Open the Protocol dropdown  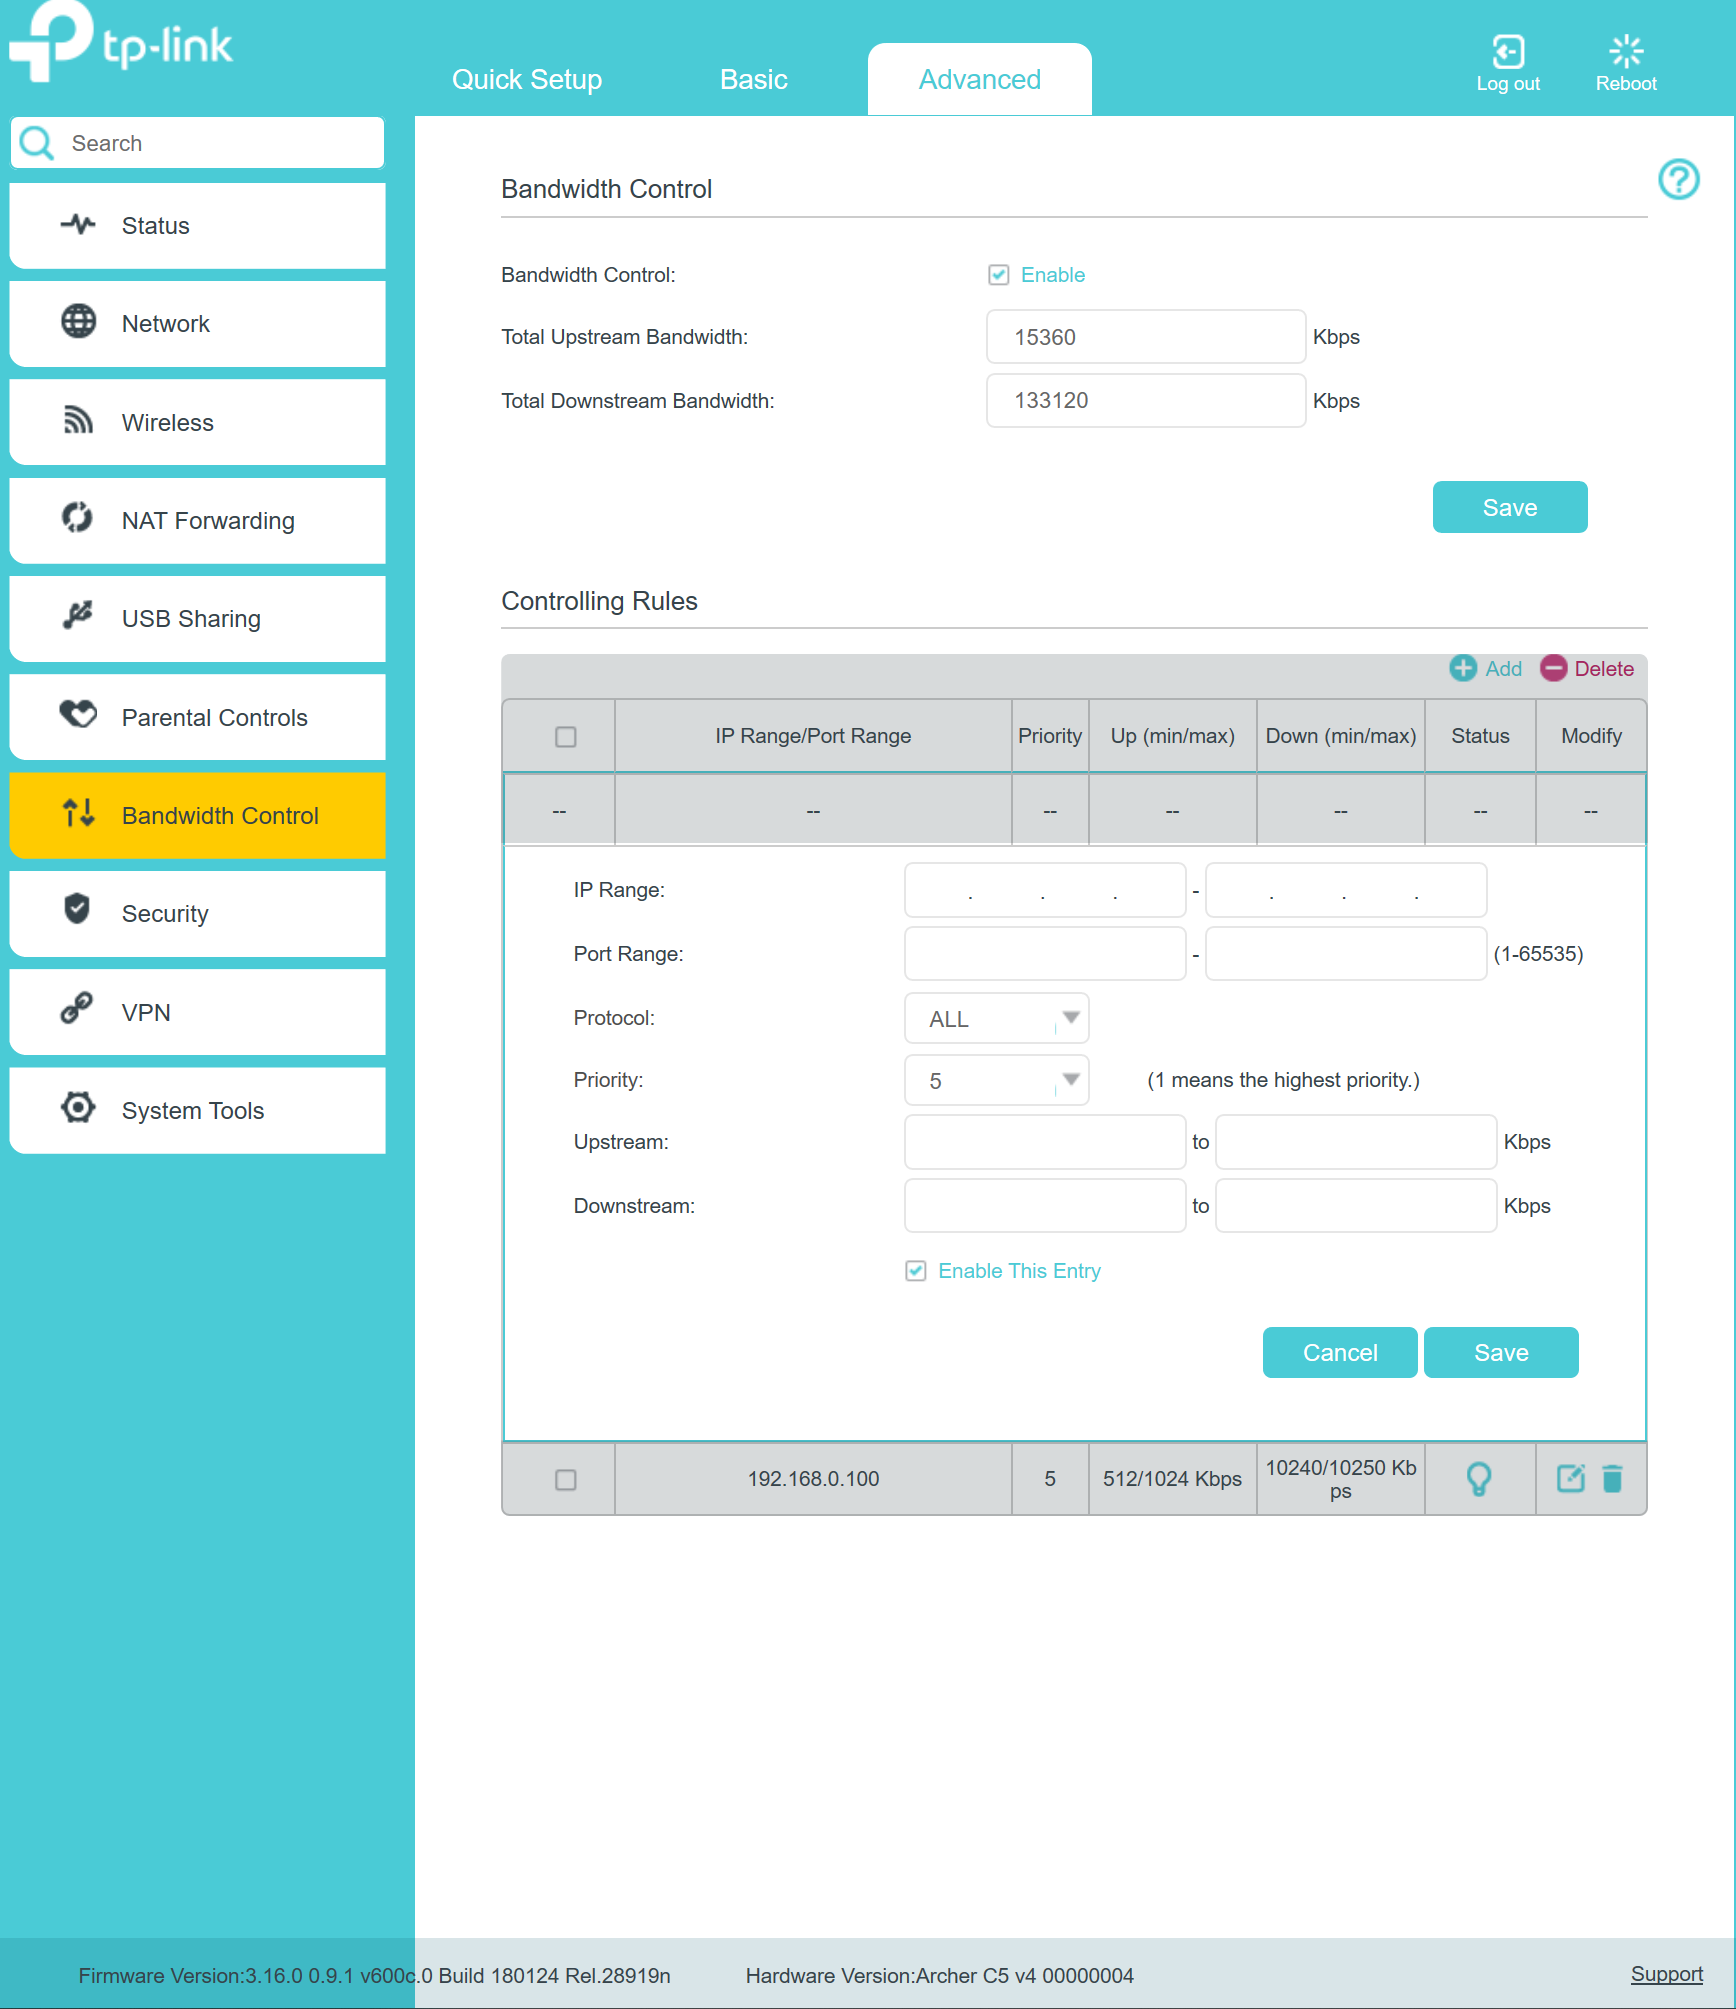click(996, 1018)
